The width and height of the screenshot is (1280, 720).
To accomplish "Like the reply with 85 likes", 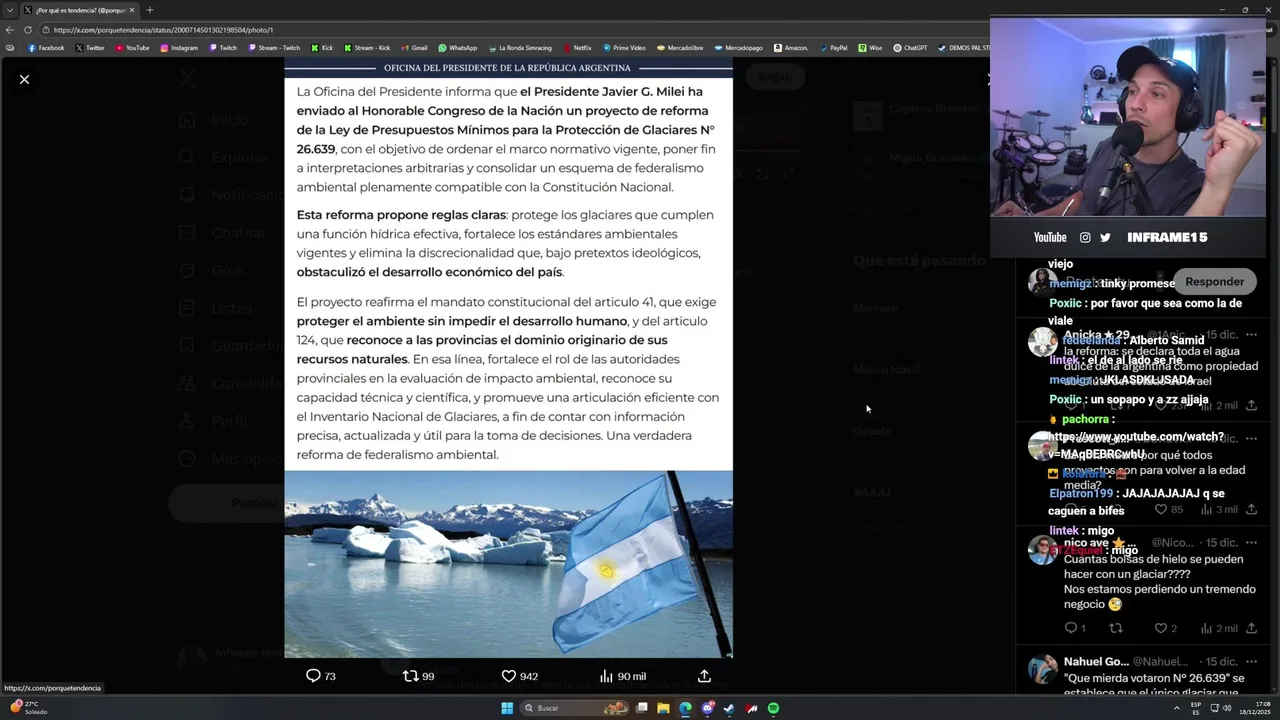I will 1169,510.
